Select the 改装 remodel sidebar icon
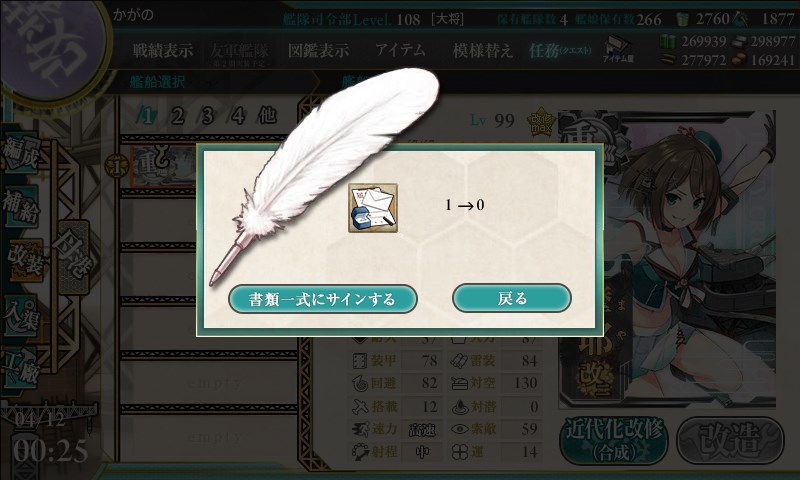The image size is (800, 480). 24,260
